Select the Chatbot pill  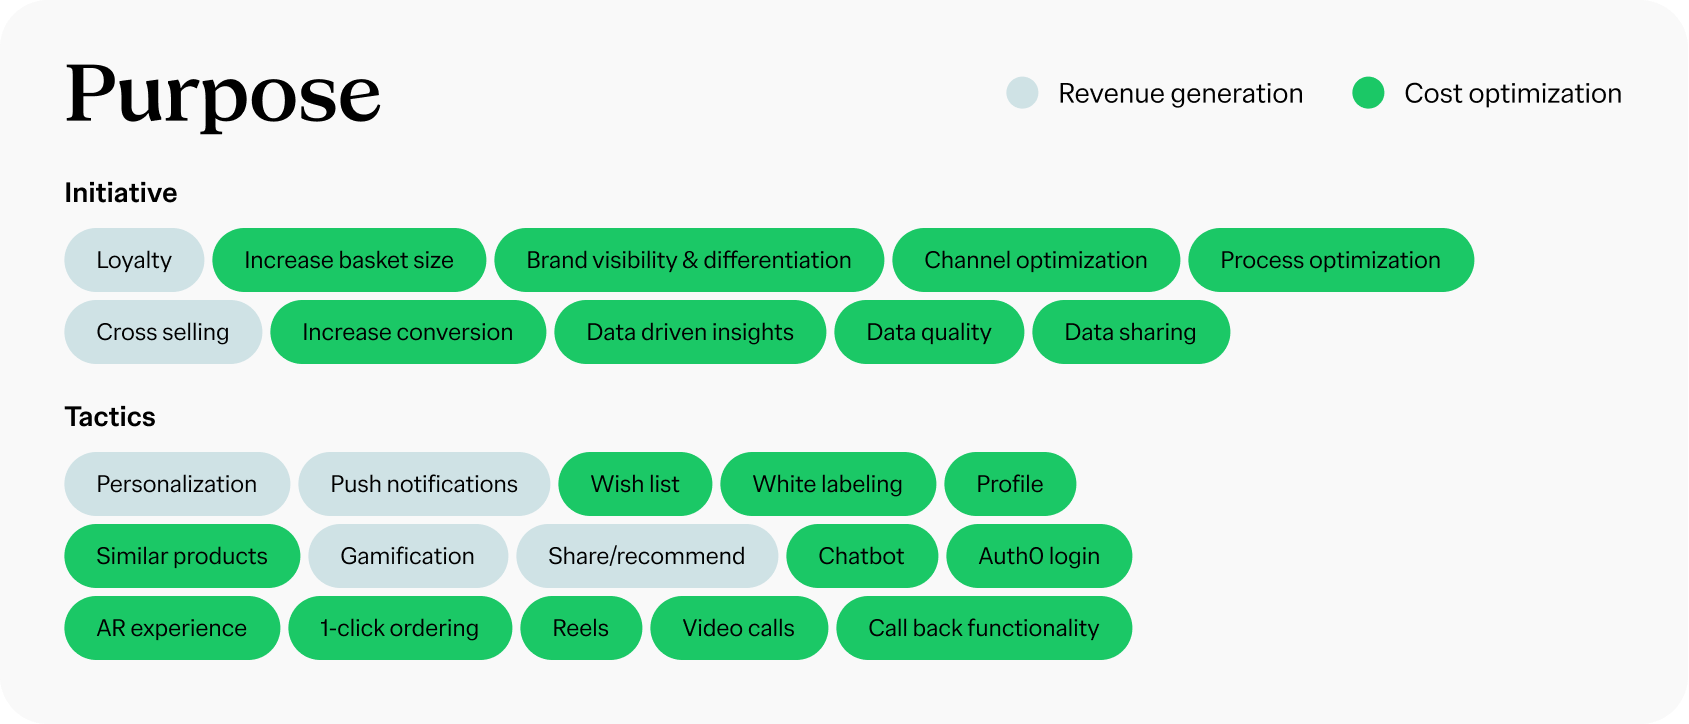coord(861,556)
